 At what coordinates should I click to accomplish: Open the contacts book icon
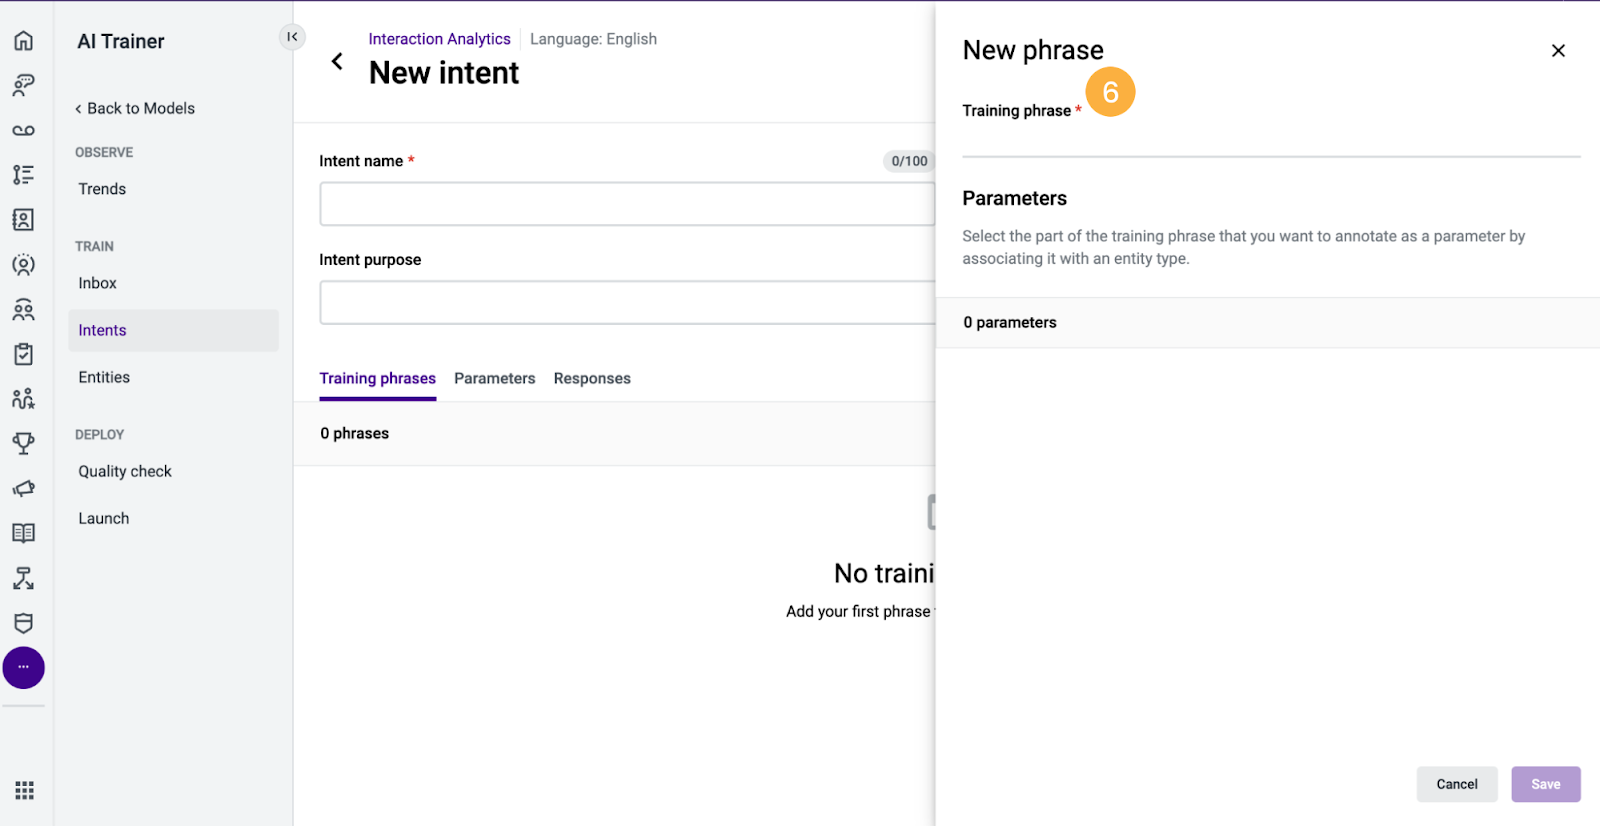tap(24, 220)
